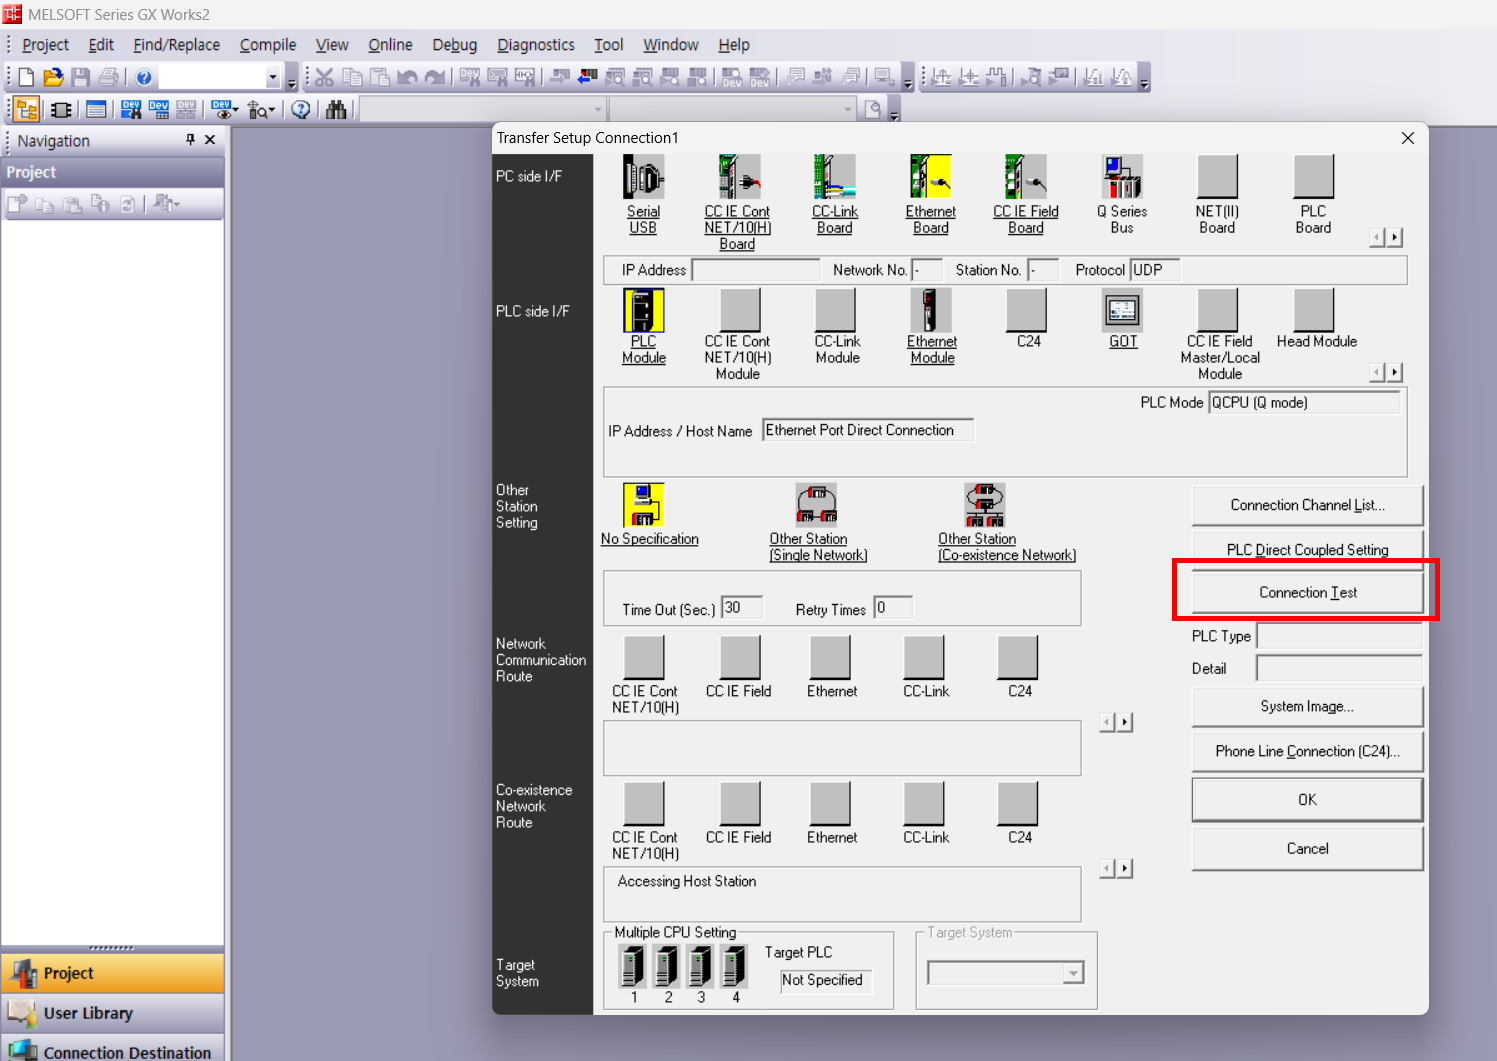Open the Target System dropdown
Image resolution: width=1497 pixels, height=1061 pixels.
pyautogui.click(x=1073, y=973)
